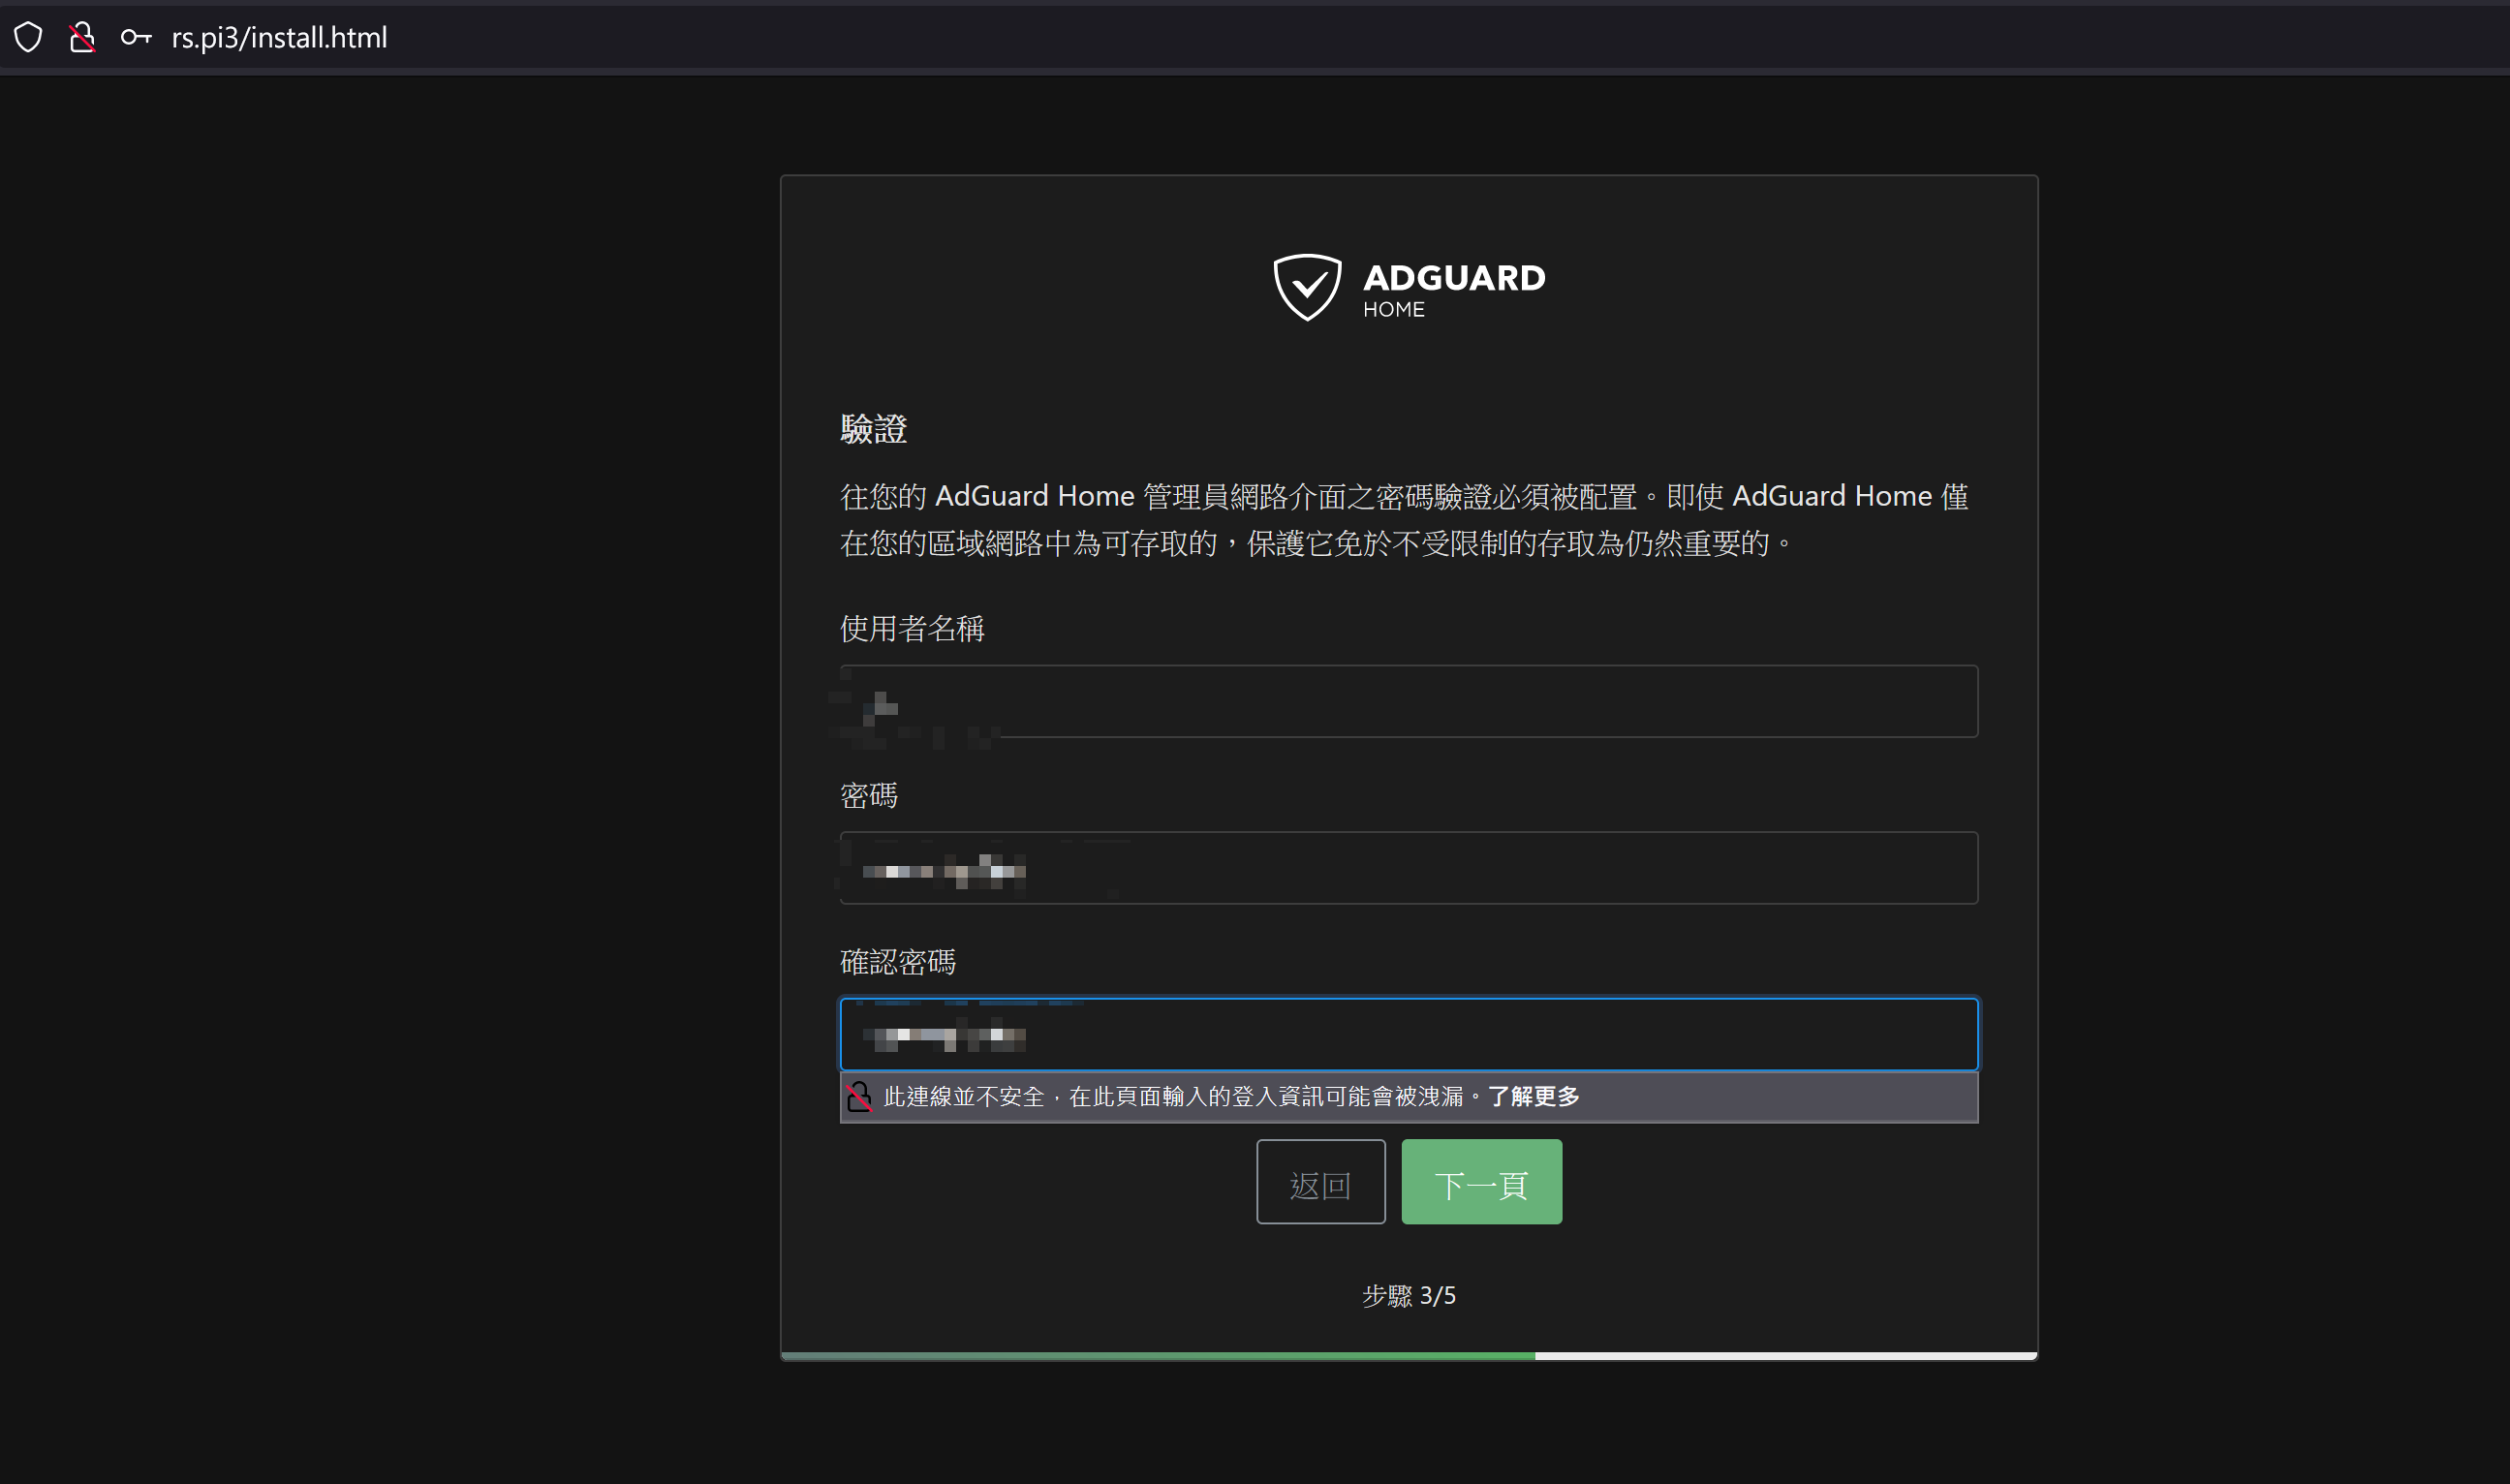Open the 了解更多 learn more link
The height and width of the screenshot is (1484, 2510).
1533,1097
